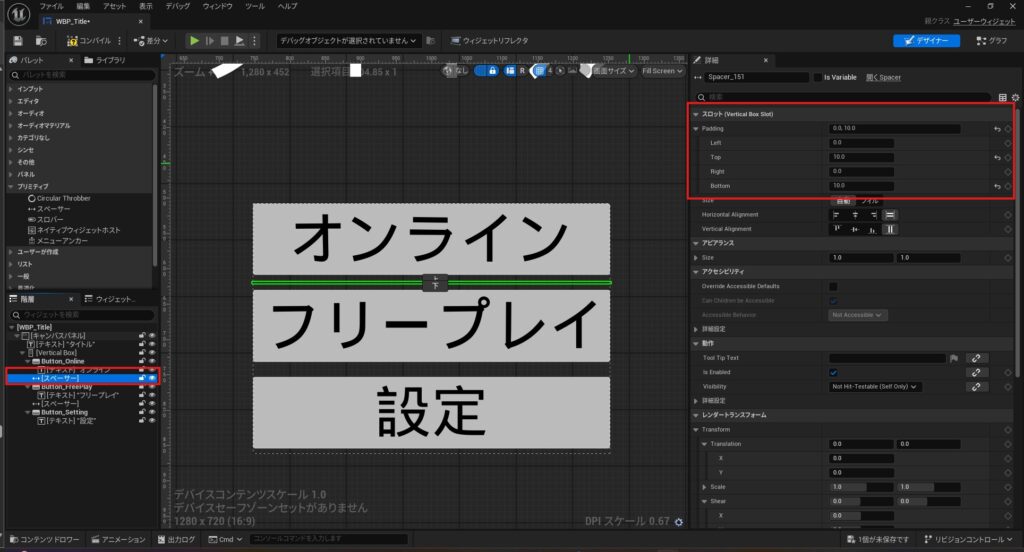1024x552 pixels.
Task: Click the Browse to asset icon
Action: [x=40, y=41]
